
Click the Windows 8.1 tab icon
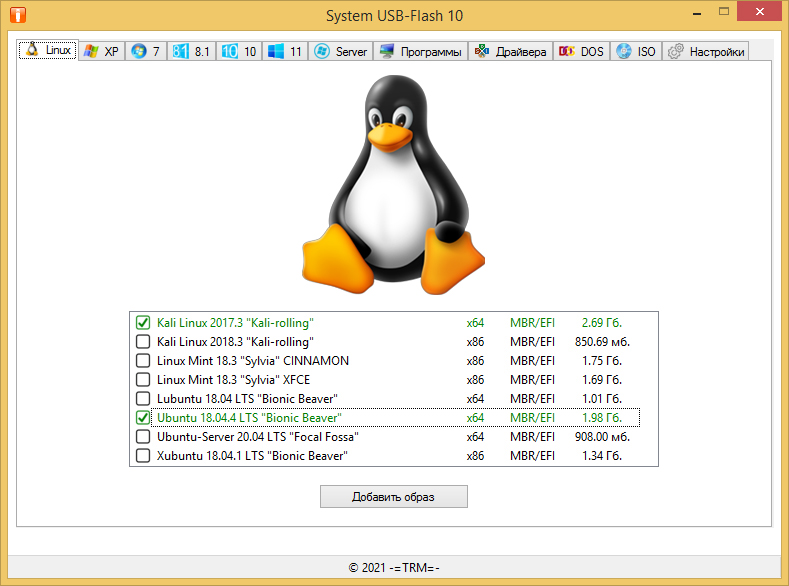pos(180,51)
